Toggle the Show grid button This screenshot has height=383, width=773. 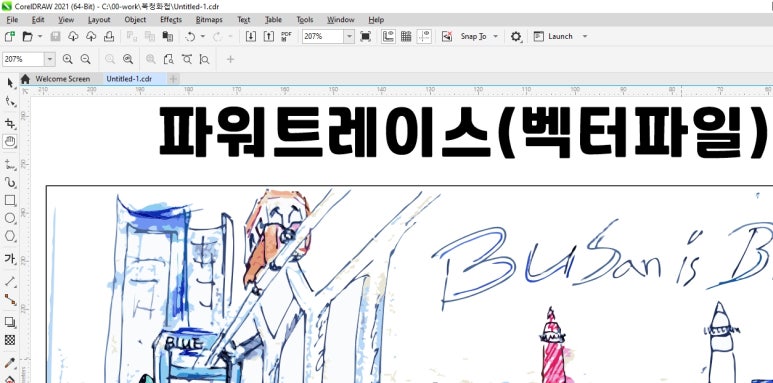(x=406, y=36)
